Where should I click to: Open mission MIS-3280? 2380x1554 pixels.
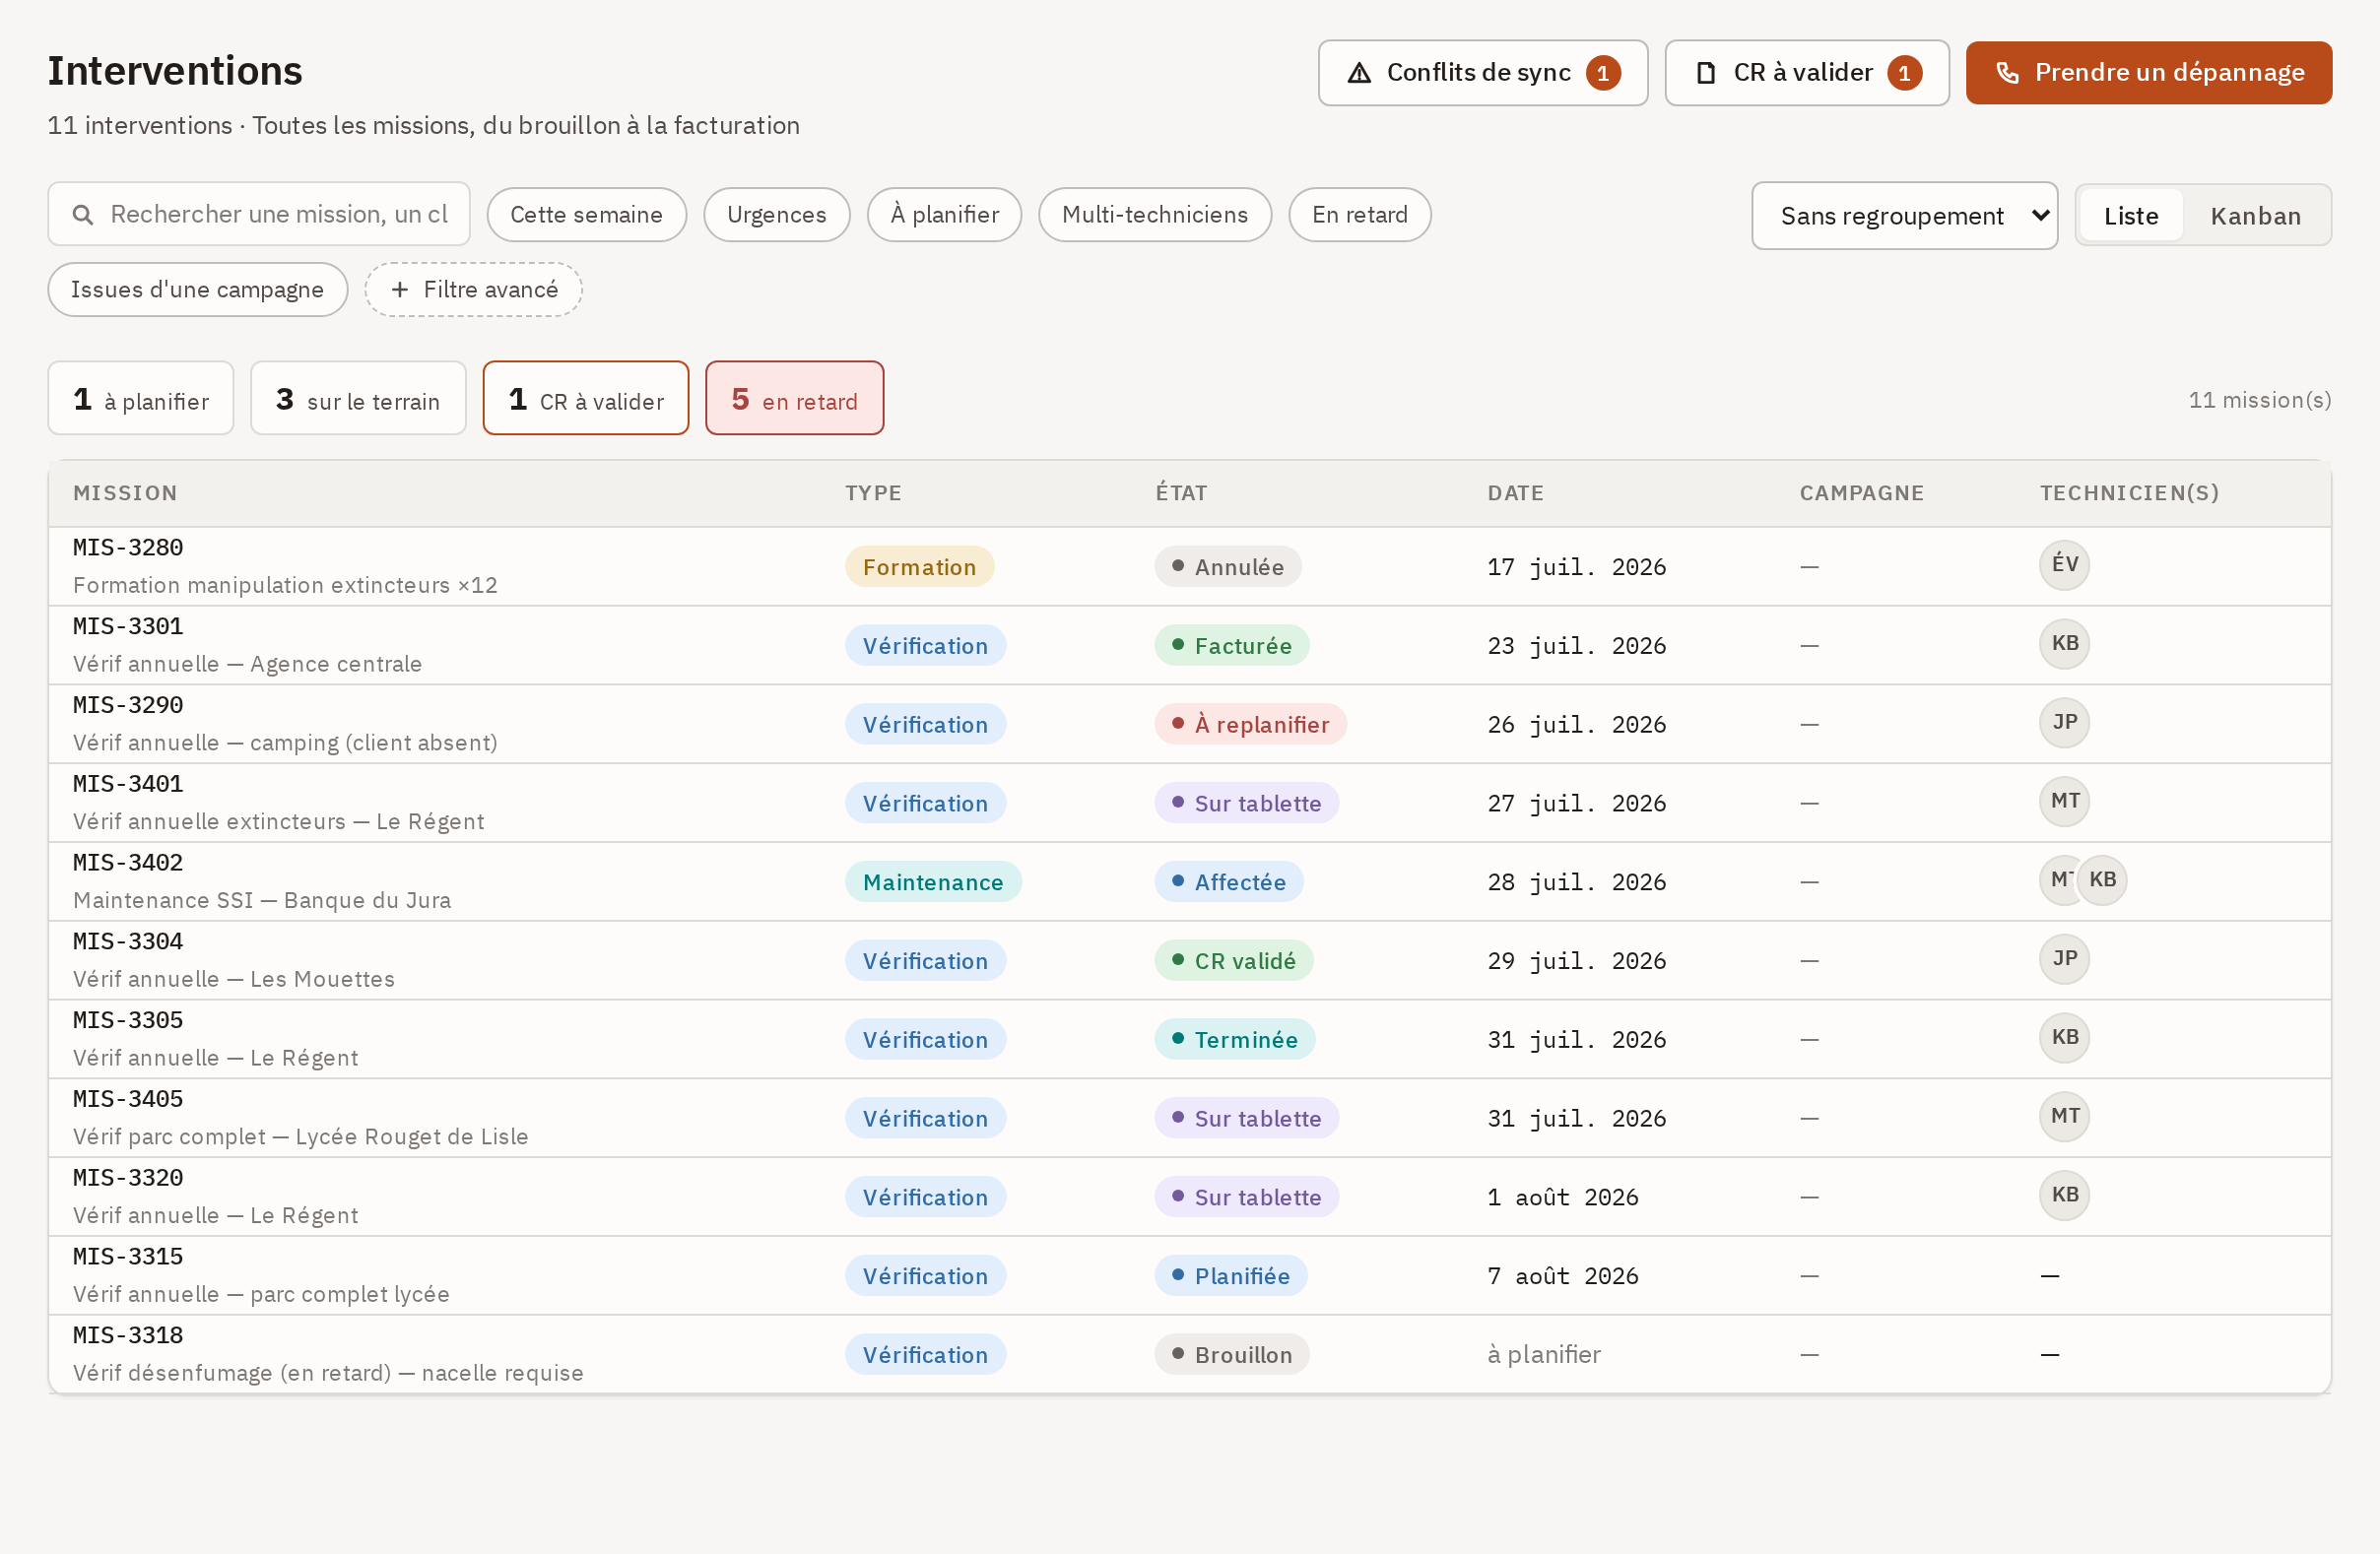tap(1190, 566)
